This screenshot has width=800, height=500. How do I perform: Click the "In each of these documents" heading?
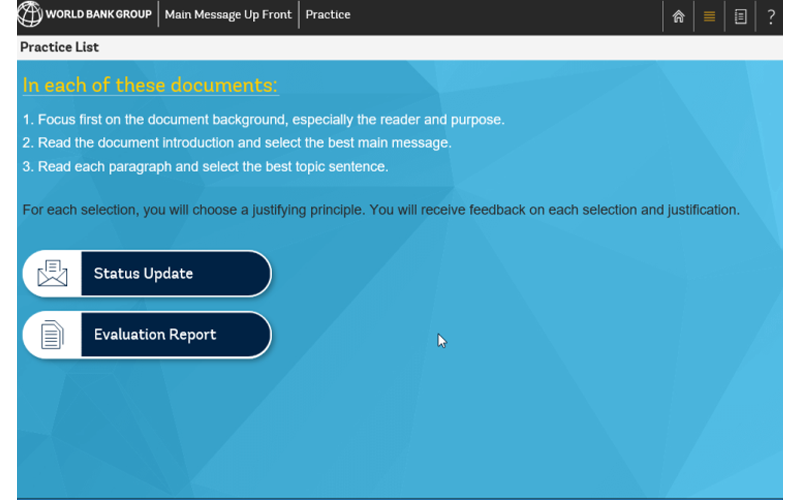click(150, 85)
